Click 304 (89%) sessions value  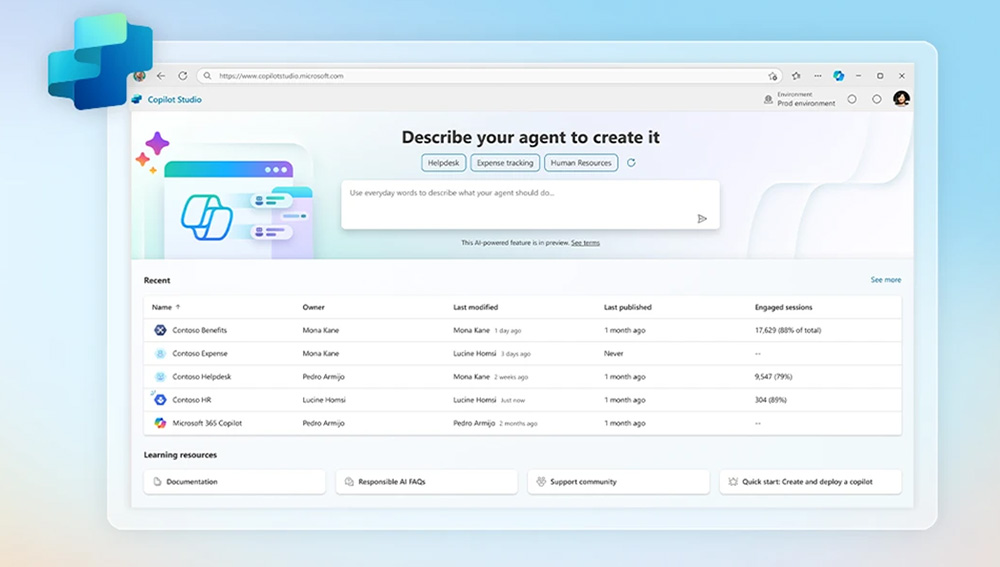pos(770,400)
